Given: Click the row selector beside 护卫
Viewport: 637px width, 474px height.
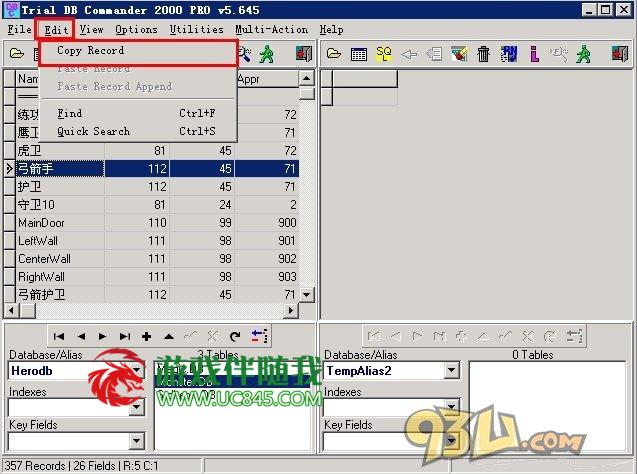Looking at the screenshot, I should [x=9, y=186].
